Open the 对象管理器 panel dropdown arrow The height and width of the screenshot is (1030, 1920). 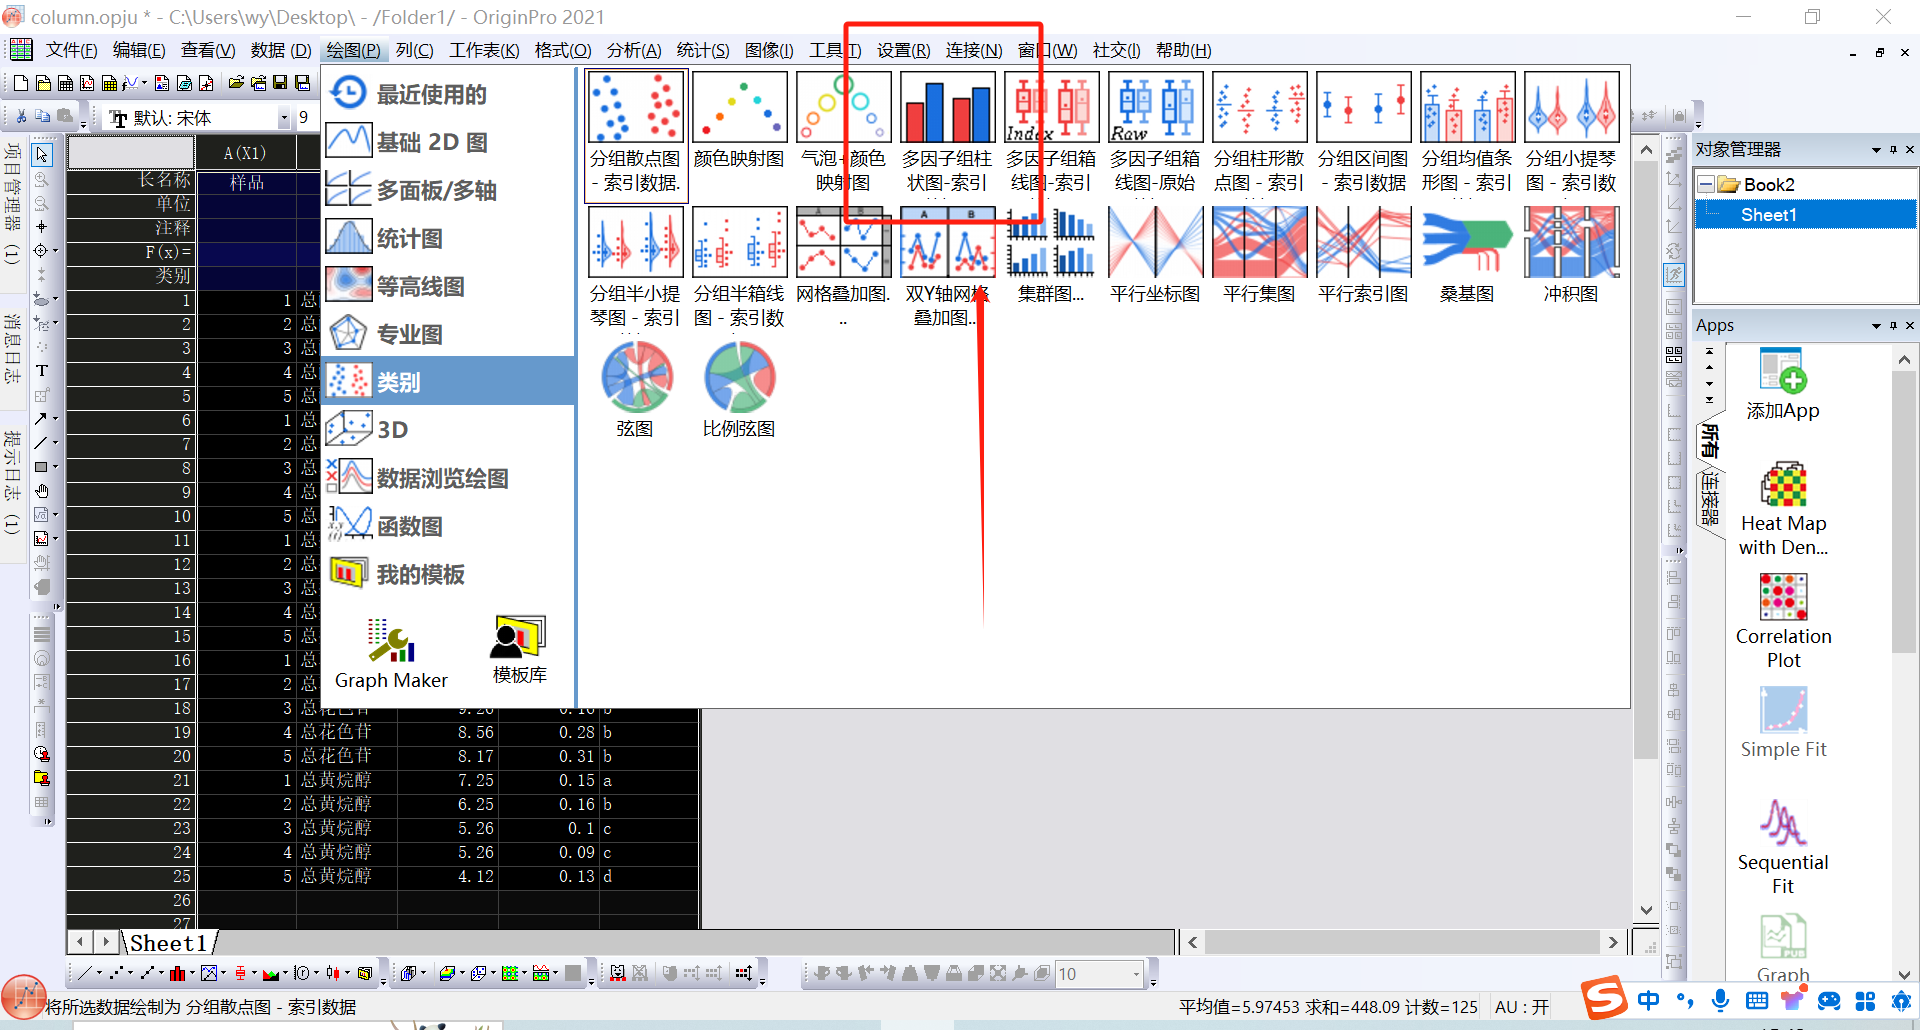(x=1876, y=150)
